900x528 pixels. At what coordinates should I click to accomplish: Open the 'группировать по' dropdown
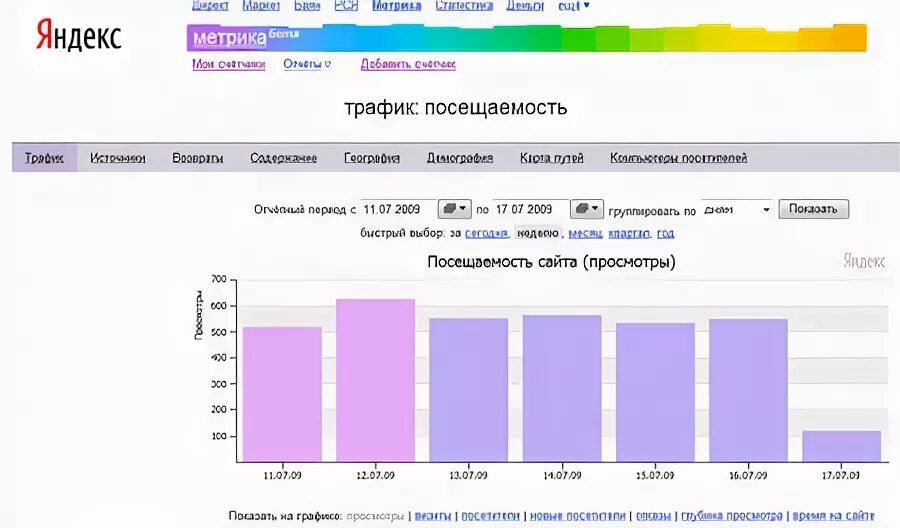point(737,209)
